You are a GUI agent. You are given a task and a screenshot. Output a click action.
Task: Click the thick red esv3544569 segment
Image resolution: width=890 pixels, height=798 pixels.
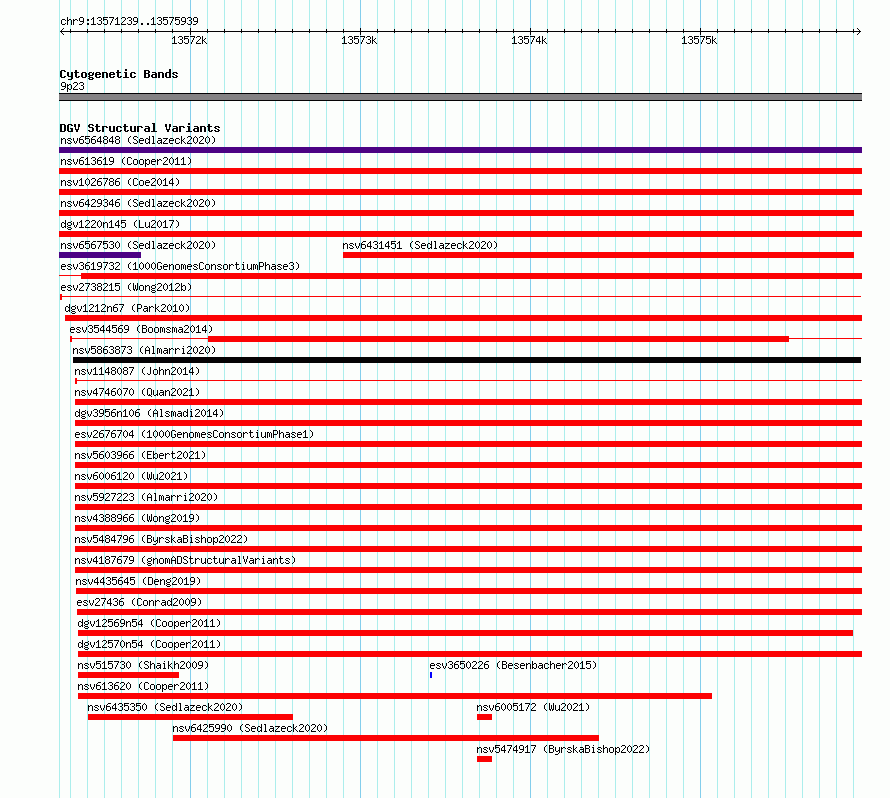click(498, 339)
